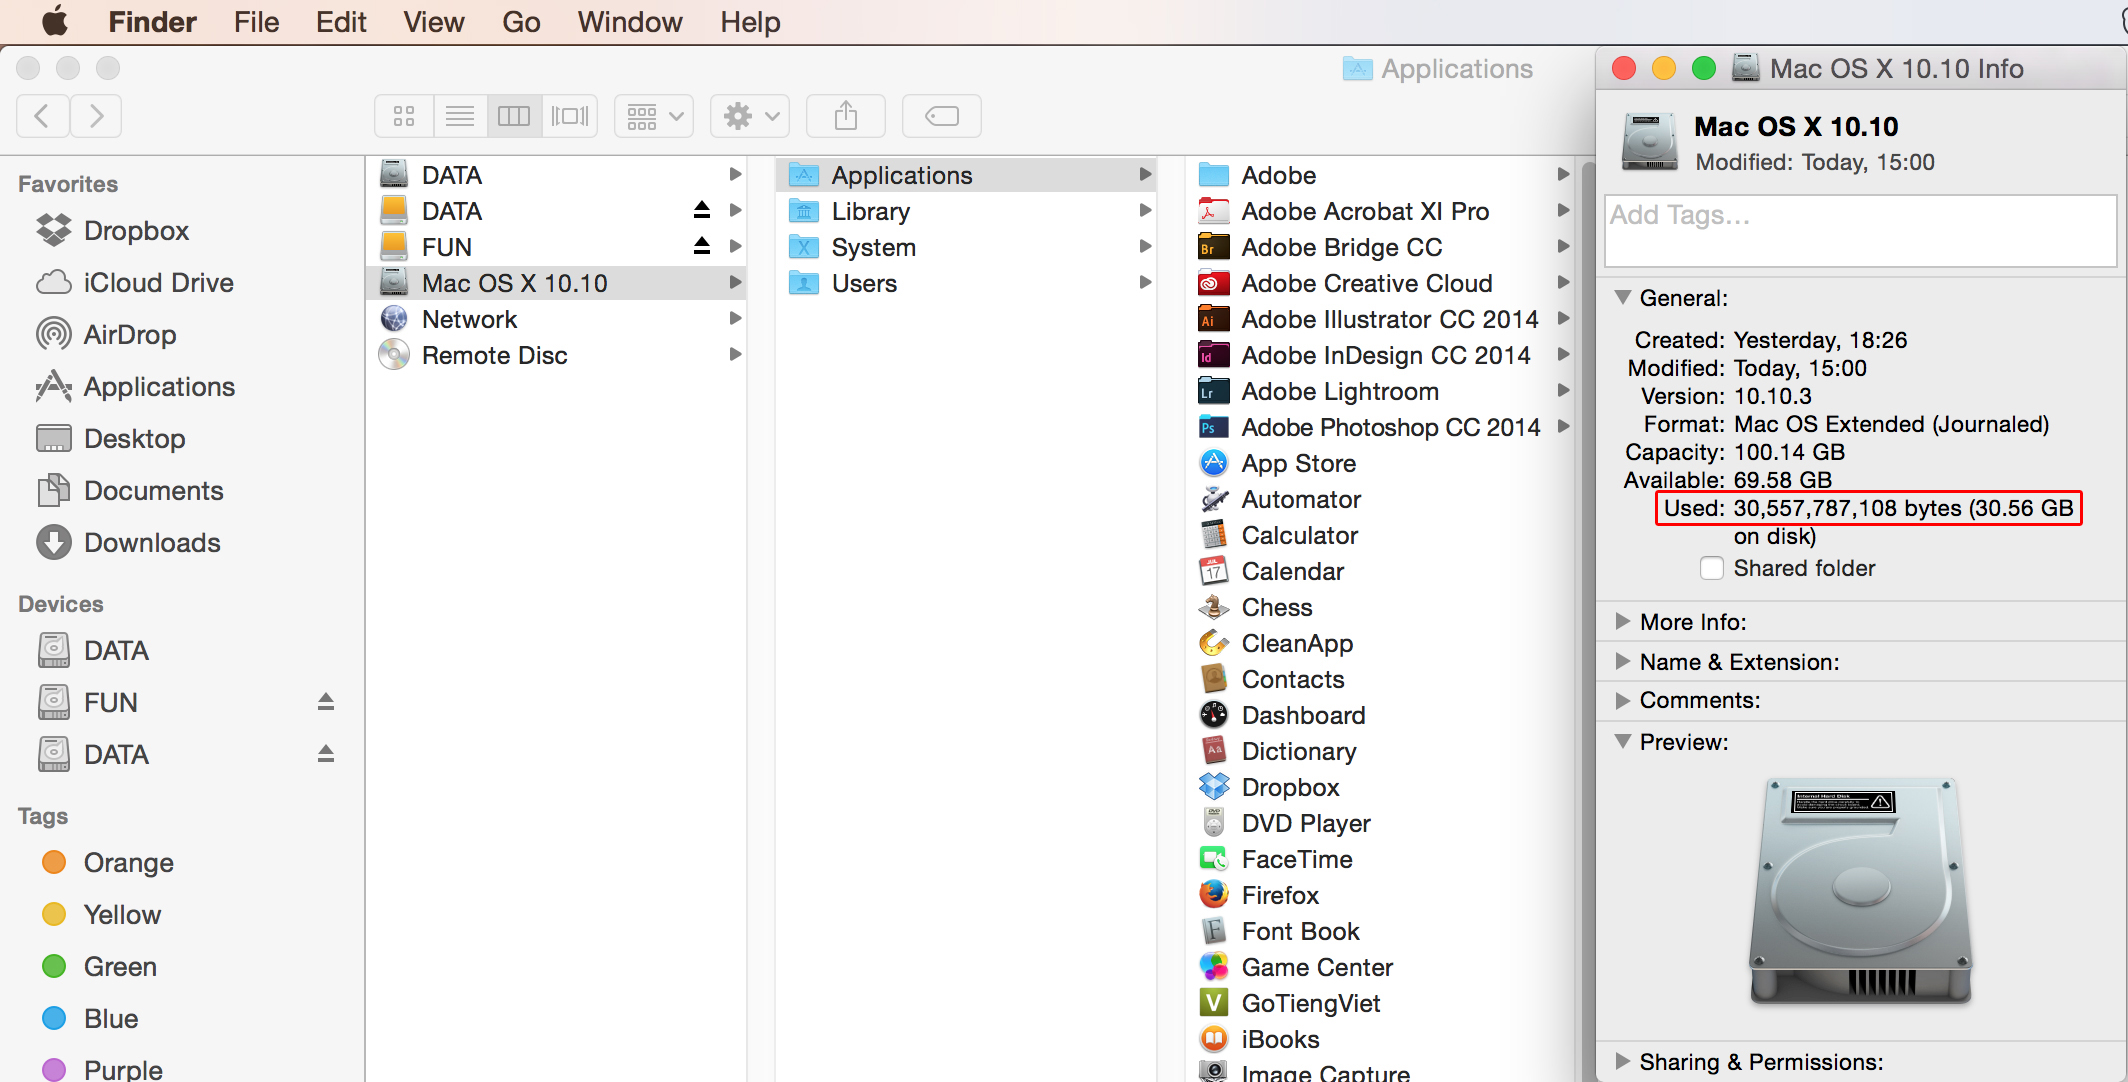Select the Library folder
The width and height of the screenshot is (2128, 1082).
coord(966,211)
